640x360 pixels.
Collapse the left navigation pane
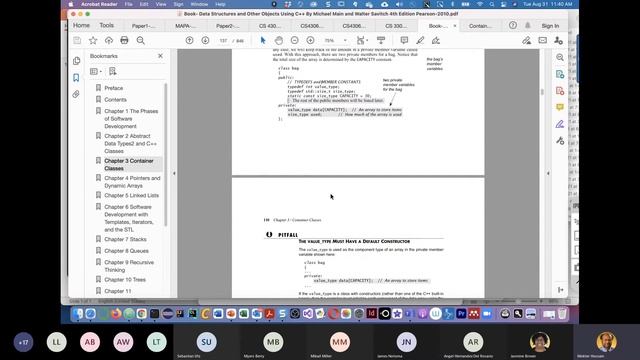(174, 173)
